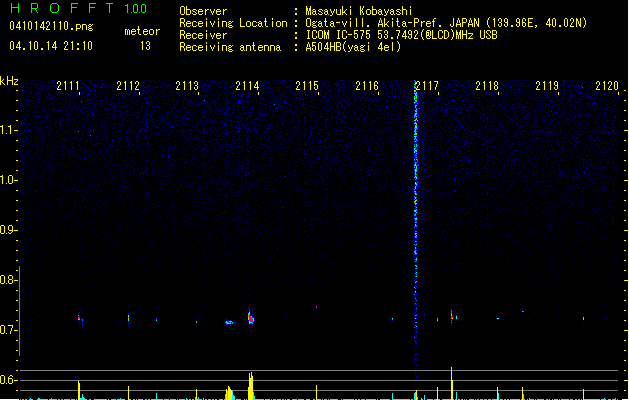Click the meteor echo just after 2117
This screenshot has width=629, height=400.
click(x=452, y=316)
